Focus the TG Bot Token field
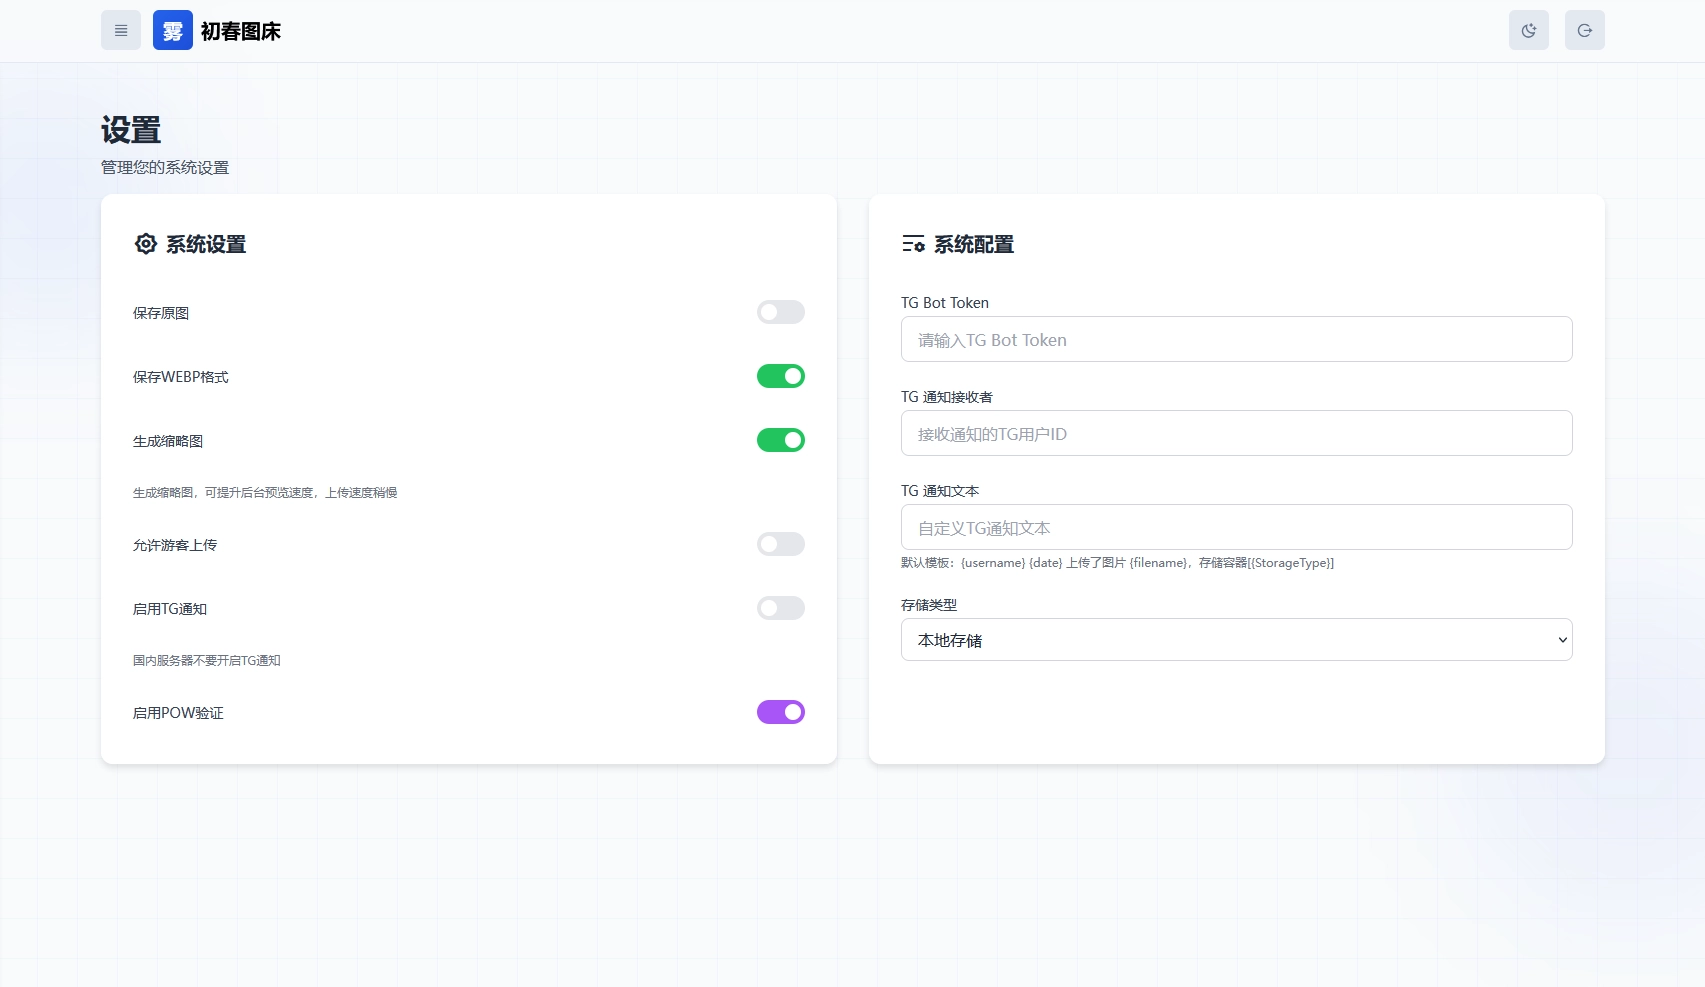 [x=1235, y=340]
